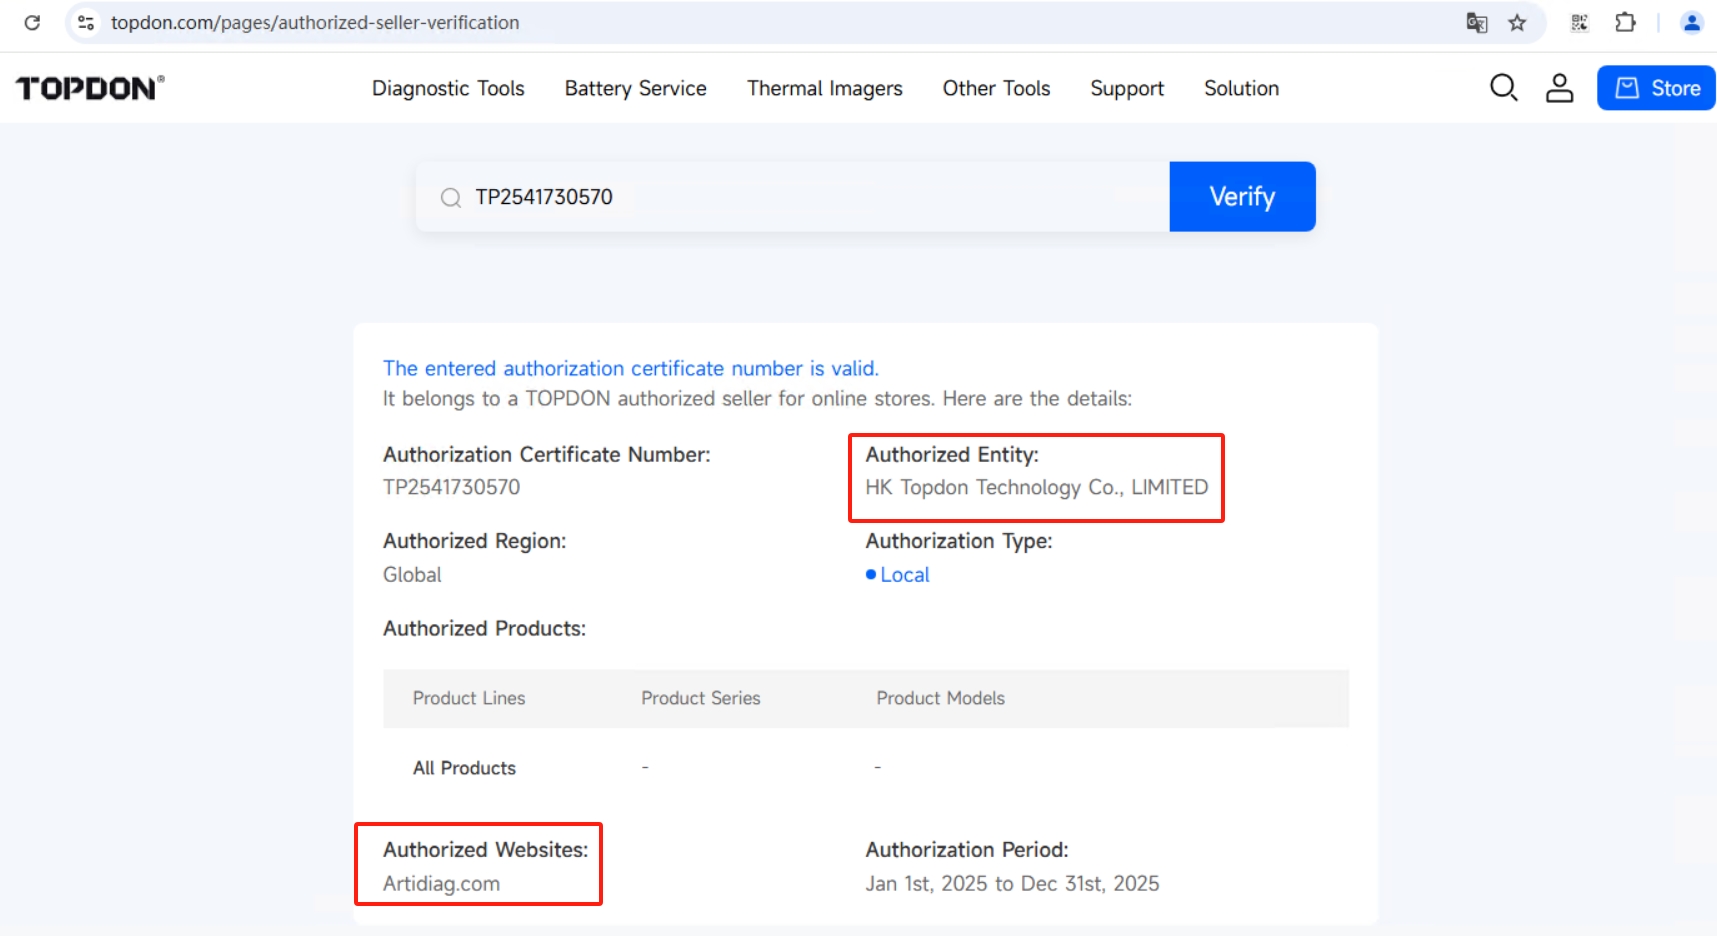Image resolution: width=1717 pixels, height=936 pixels.
Task: Open the Battery Service menu
Action: [x=636, y=88]
